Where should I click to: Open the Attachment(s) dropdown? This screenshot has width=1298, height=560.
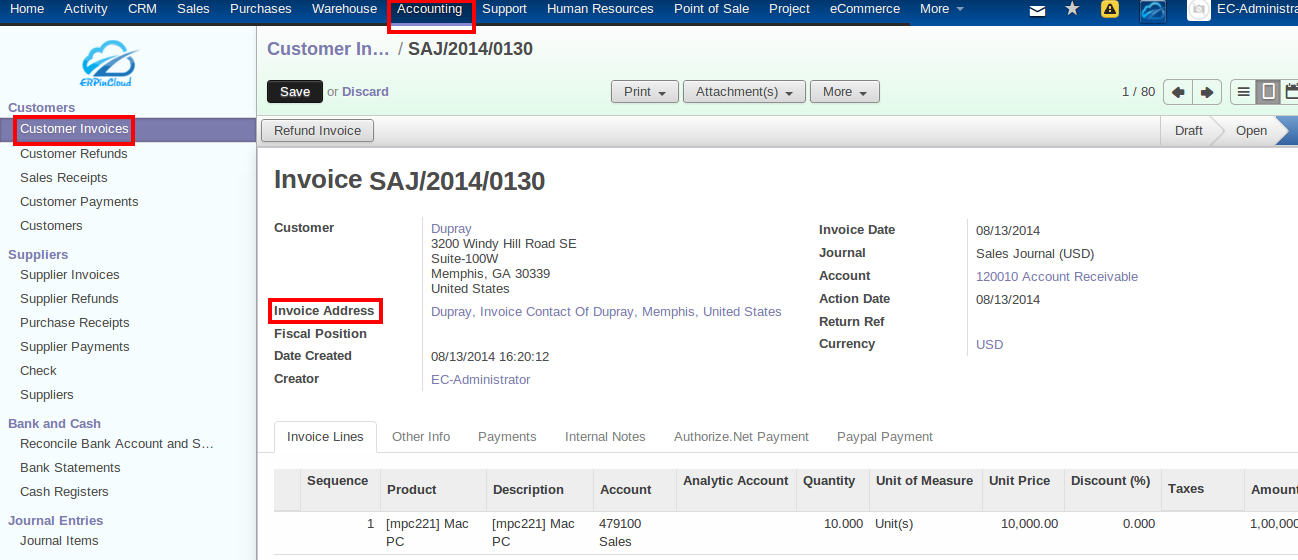[x=744, y=92]
